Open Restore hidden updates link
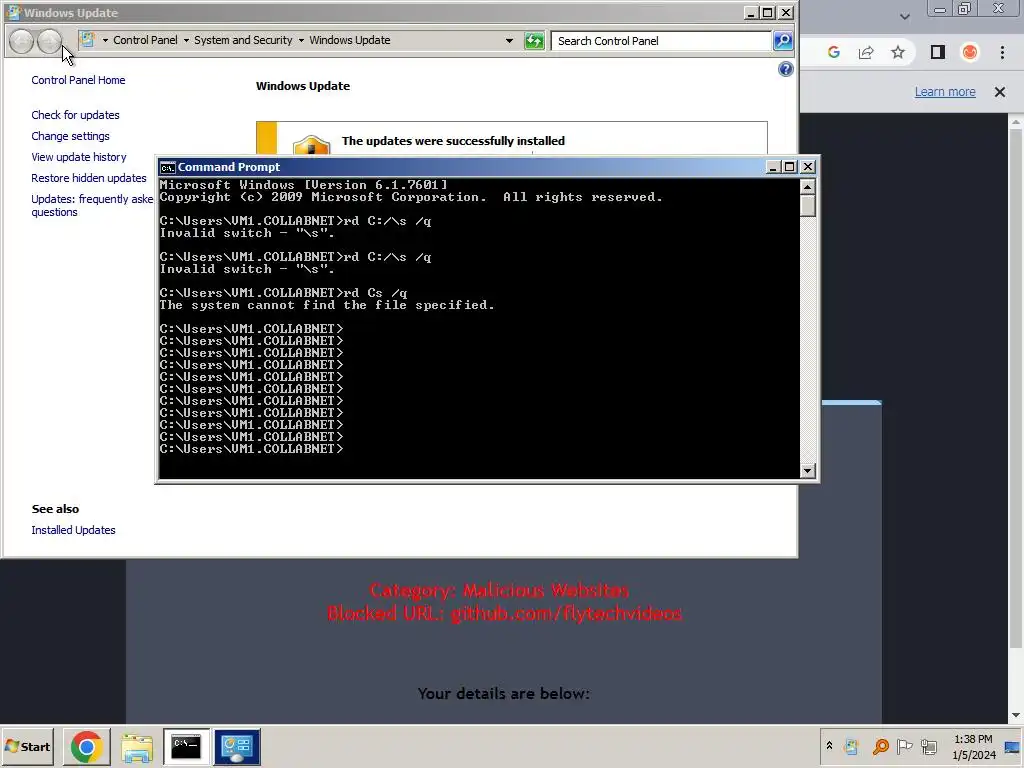This screenshot has width=1024, height=768. click(x=89, y=178)
